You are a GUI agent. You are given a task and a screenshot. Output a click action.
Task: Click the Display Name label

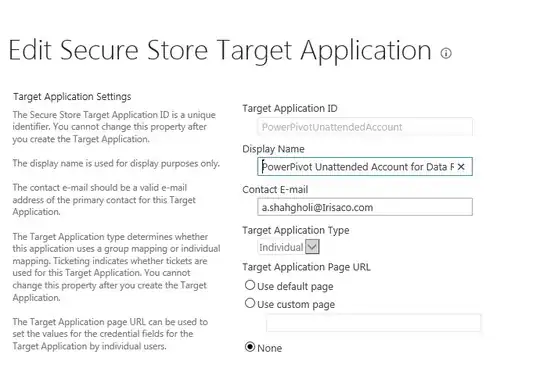click(273, 149)
